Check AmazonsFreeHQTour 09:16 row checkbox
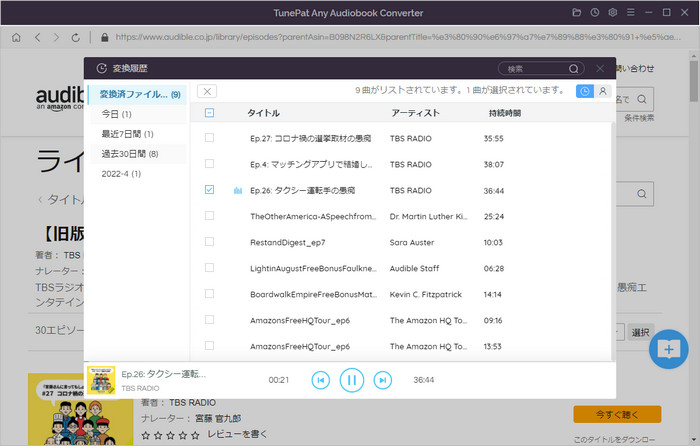The image size is (700, 446). [209, 320]
